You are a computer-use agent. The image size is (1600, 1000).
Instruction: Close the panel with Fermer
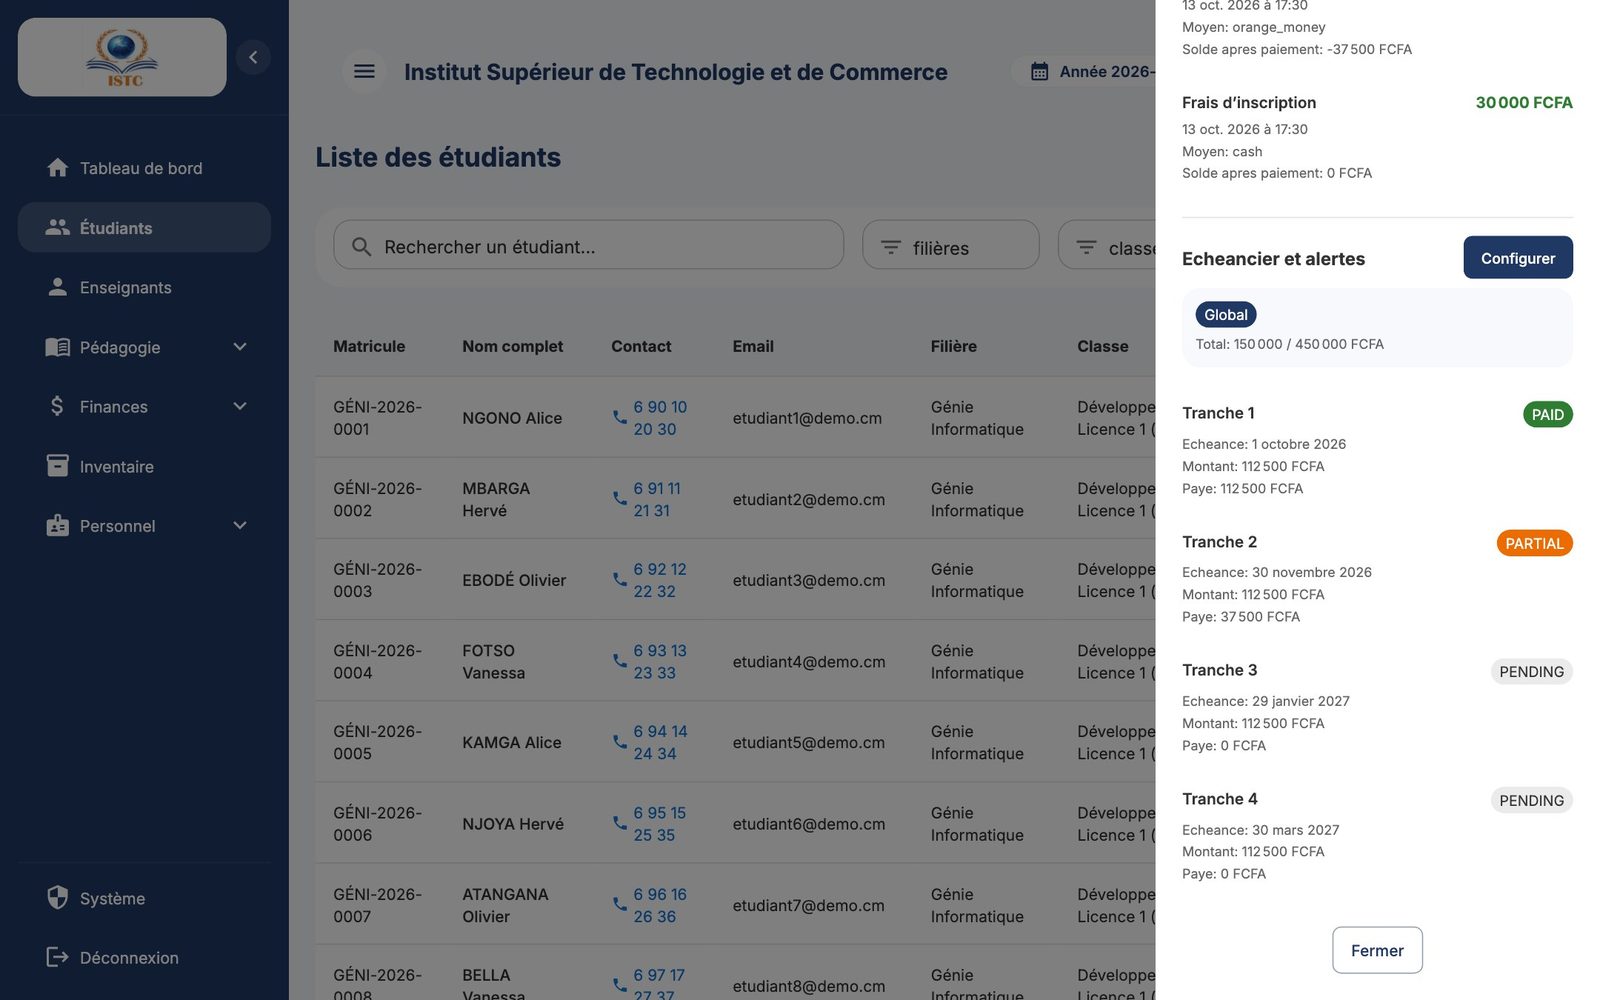(x=1377, y=950)
